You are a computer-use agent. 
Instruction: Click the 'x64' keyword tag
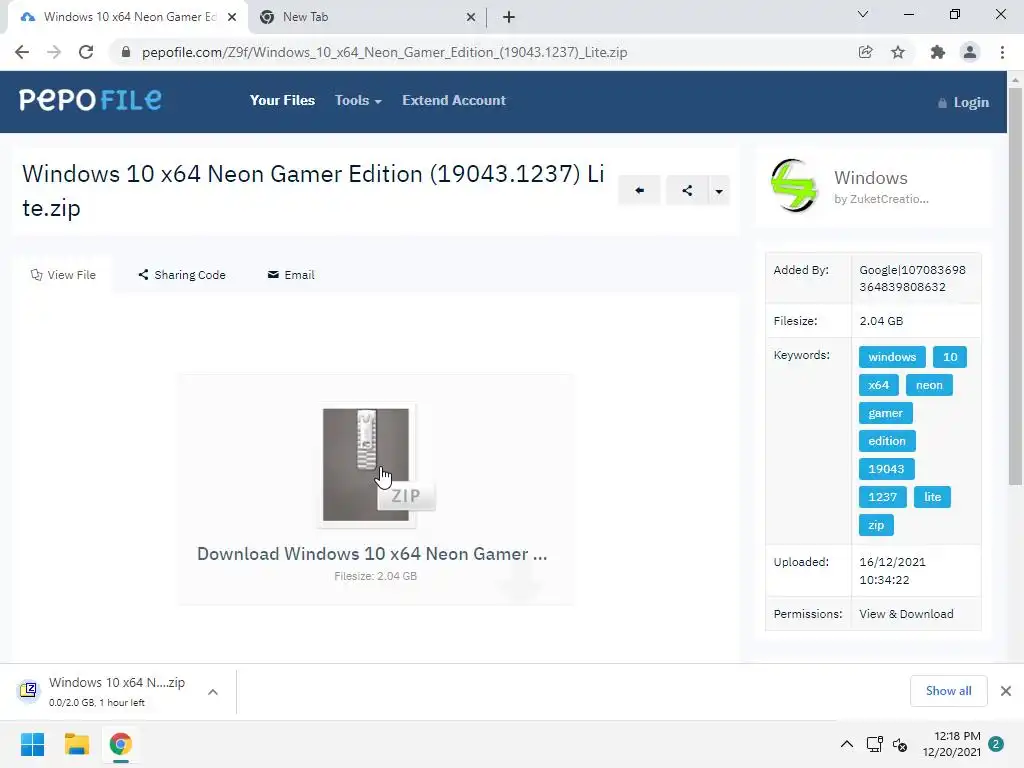(878, 385)
